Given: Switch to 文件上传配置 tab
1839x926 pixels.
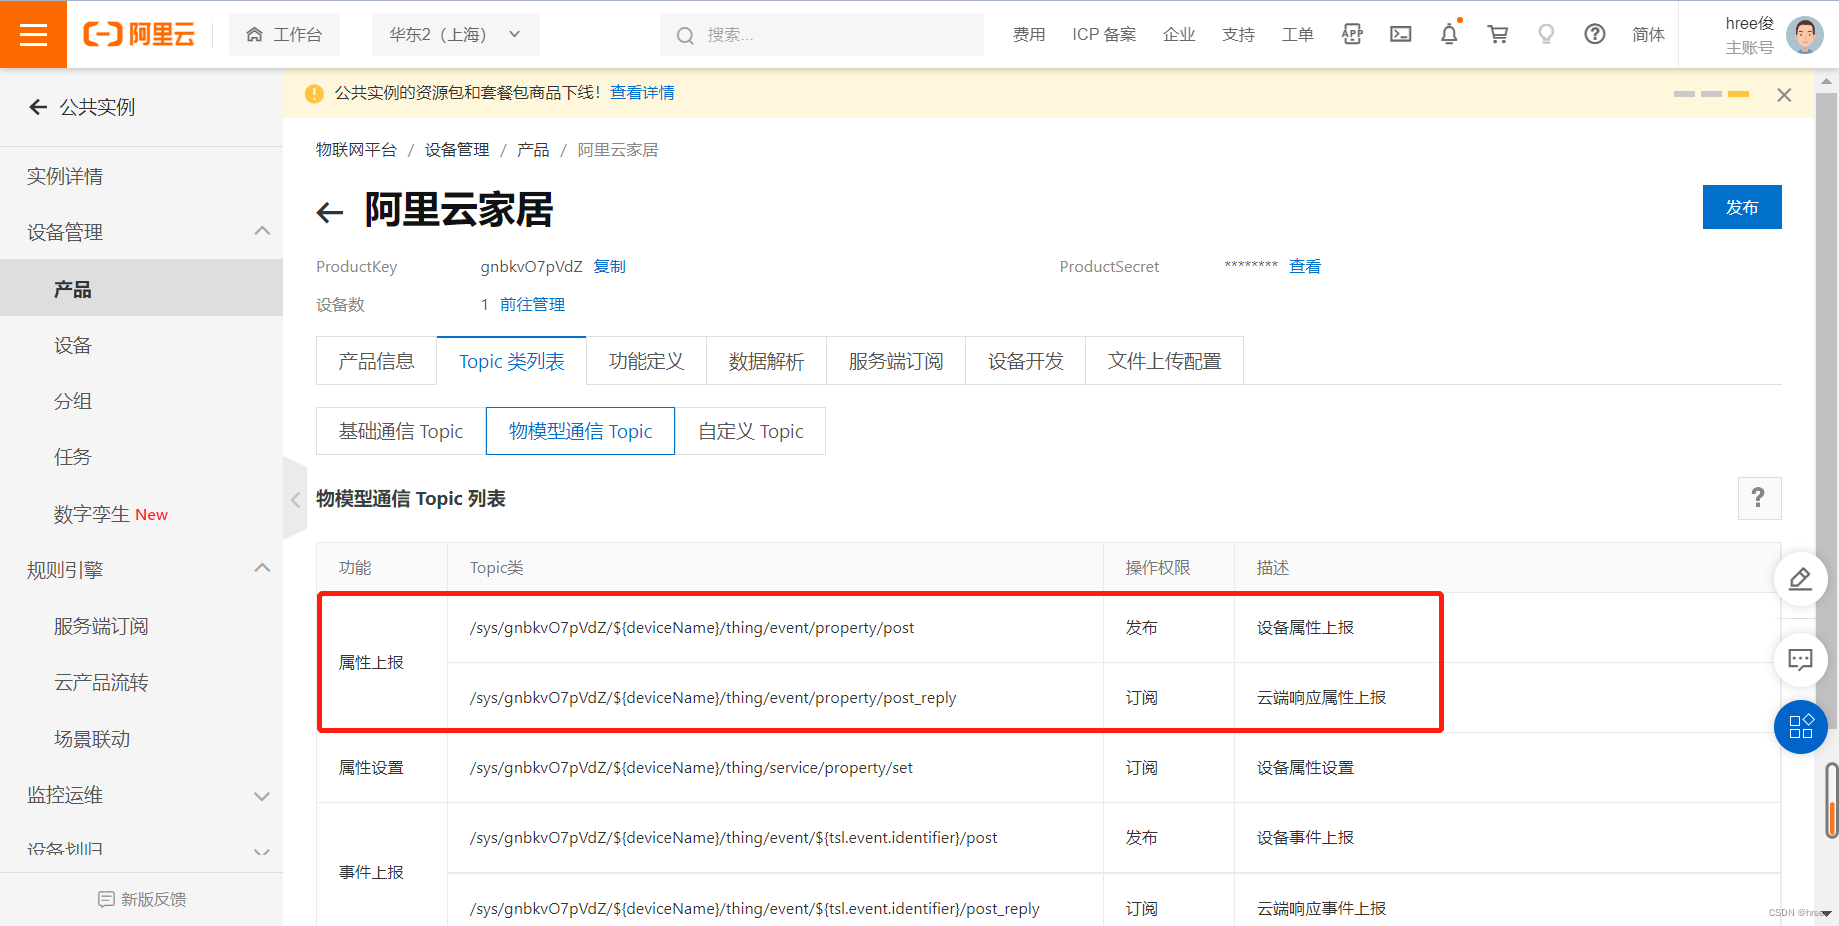Looking at the screenshot, I should pos(1164,361).
